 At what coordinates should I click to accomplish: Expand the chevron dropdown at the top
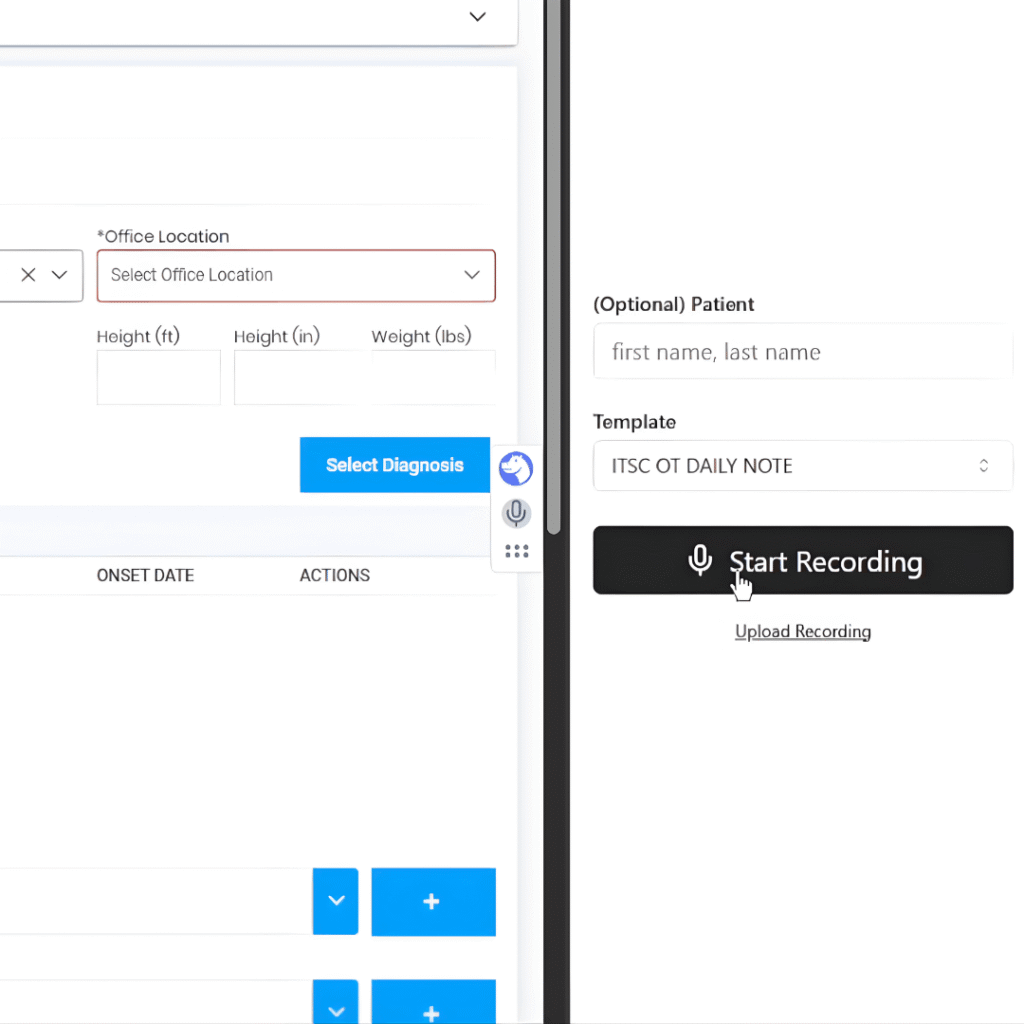point(477,17)
